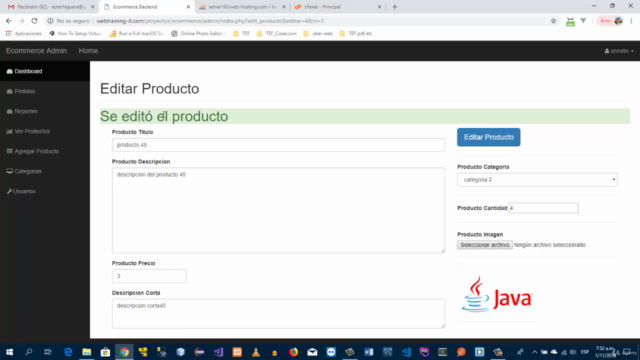Image resolution: width=640 pixels, height=360 pixels.
Task: Open File Explorer from the taskbar
Action: pyautogui.click(x=87, y=352)
